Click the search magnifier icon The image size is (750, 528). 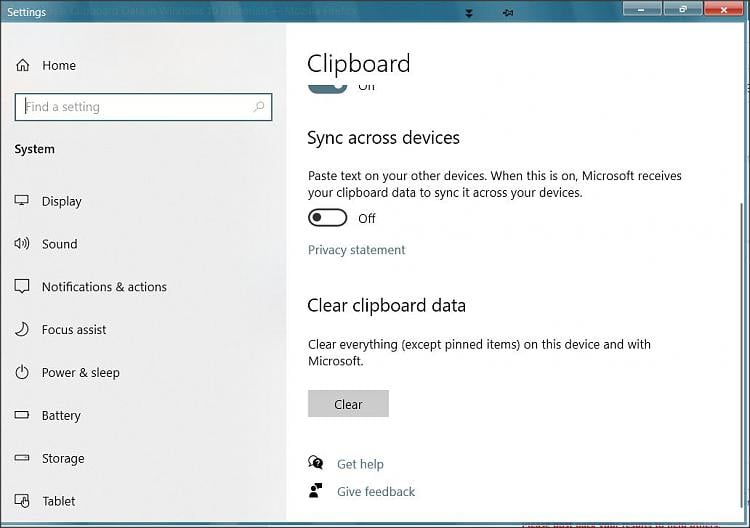[x=259, y=107]
